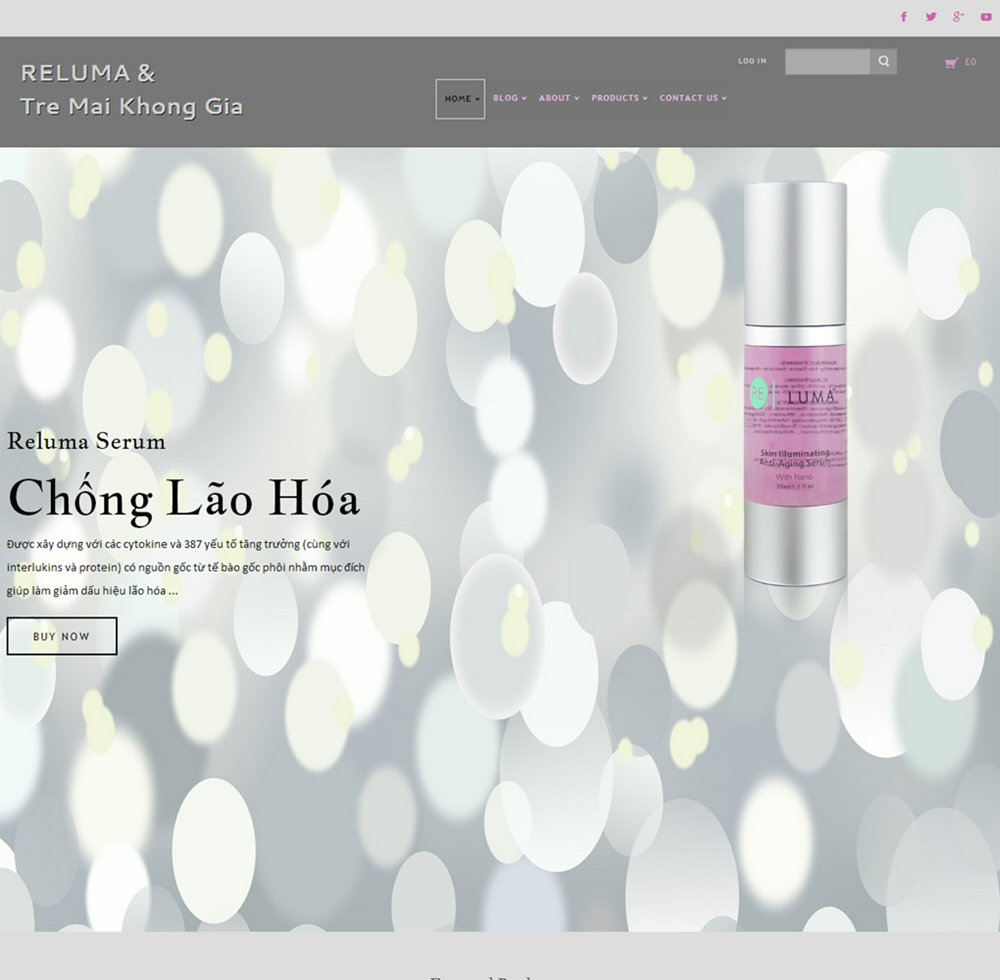Expand the BLOG menu dropdown
1000x980 pixels.
coord(510,98)
